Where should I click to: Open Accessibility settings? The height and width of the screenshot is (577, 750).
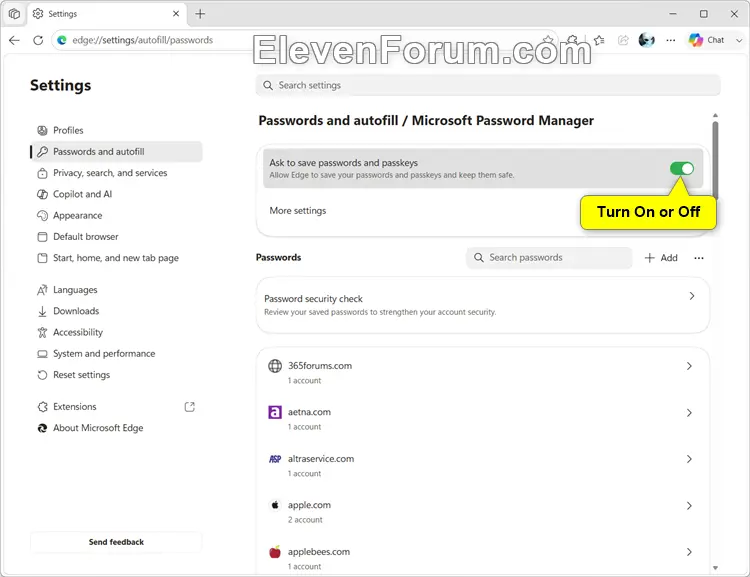click(x=116, y=332)
